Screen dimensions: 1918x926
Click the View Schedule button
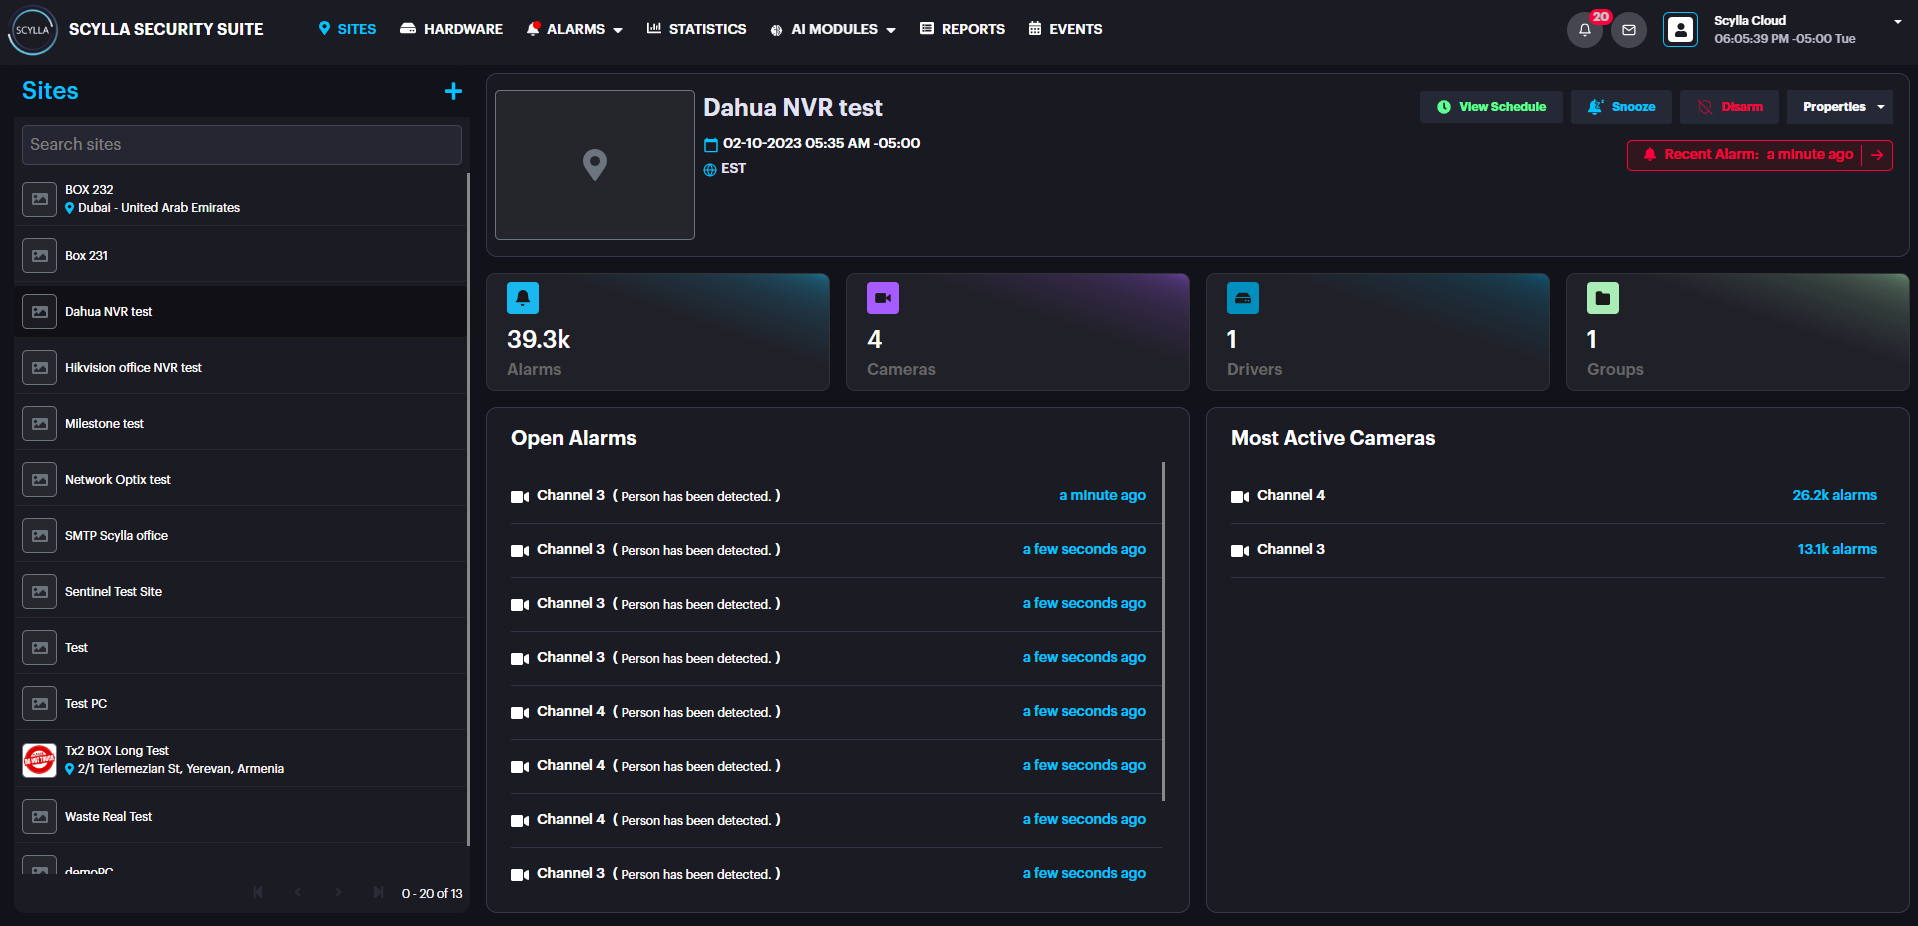point(1490,107)
